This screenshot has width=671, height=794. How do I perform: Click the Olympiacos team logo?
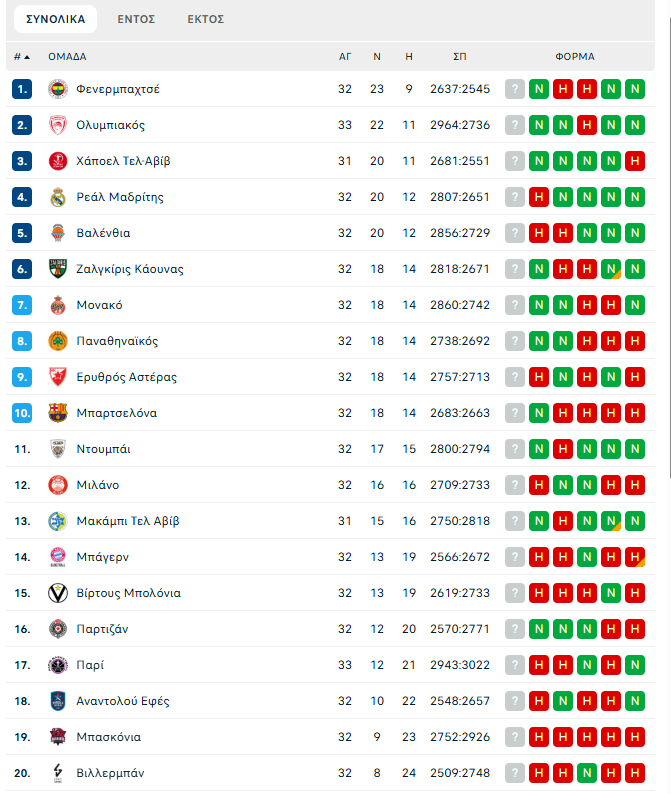pos(57,125)
